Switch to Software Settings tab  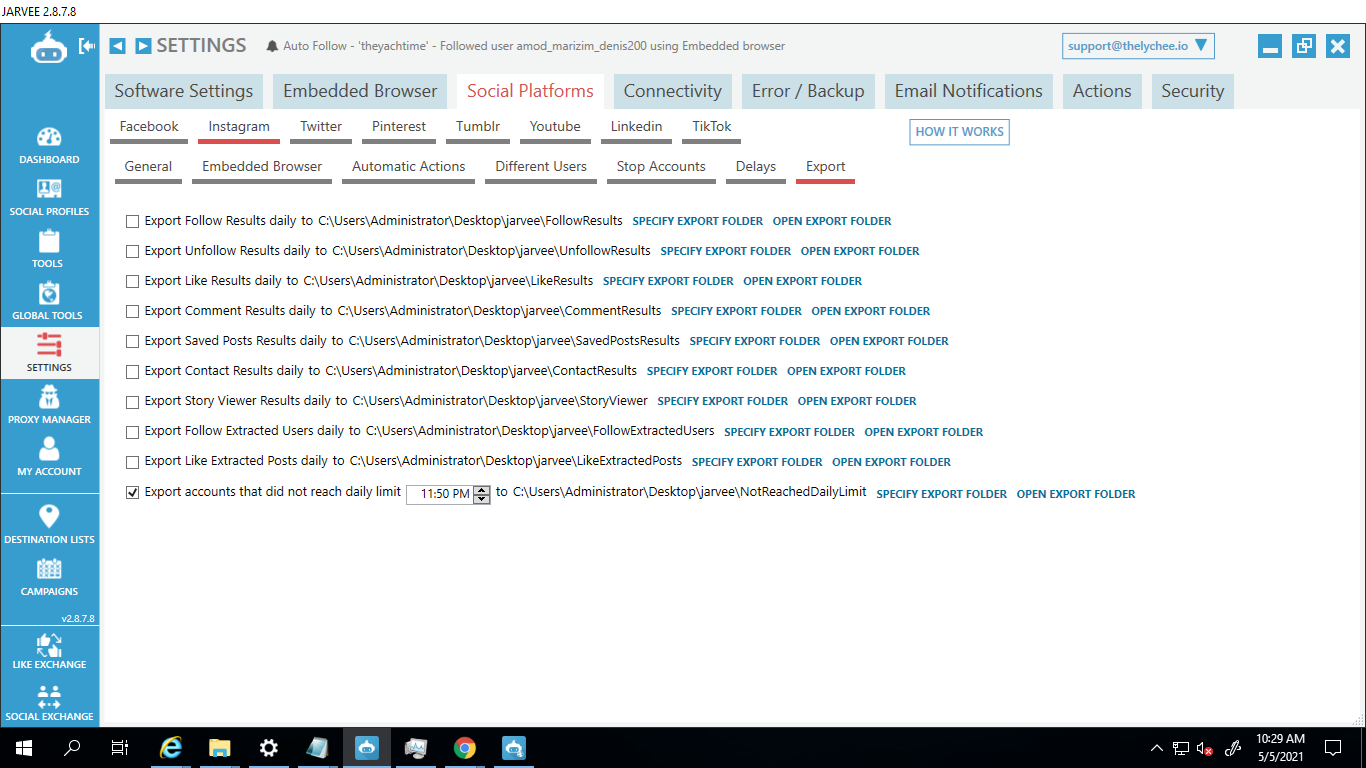[x=184, y=91]
